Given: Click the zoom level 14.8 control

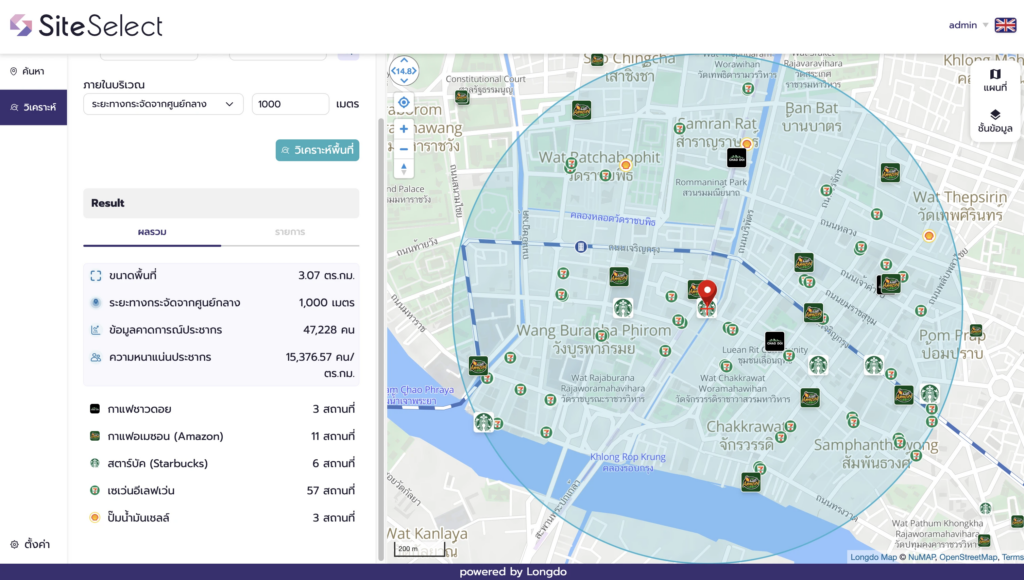Looking at the screenshot, I should (404, 71).
